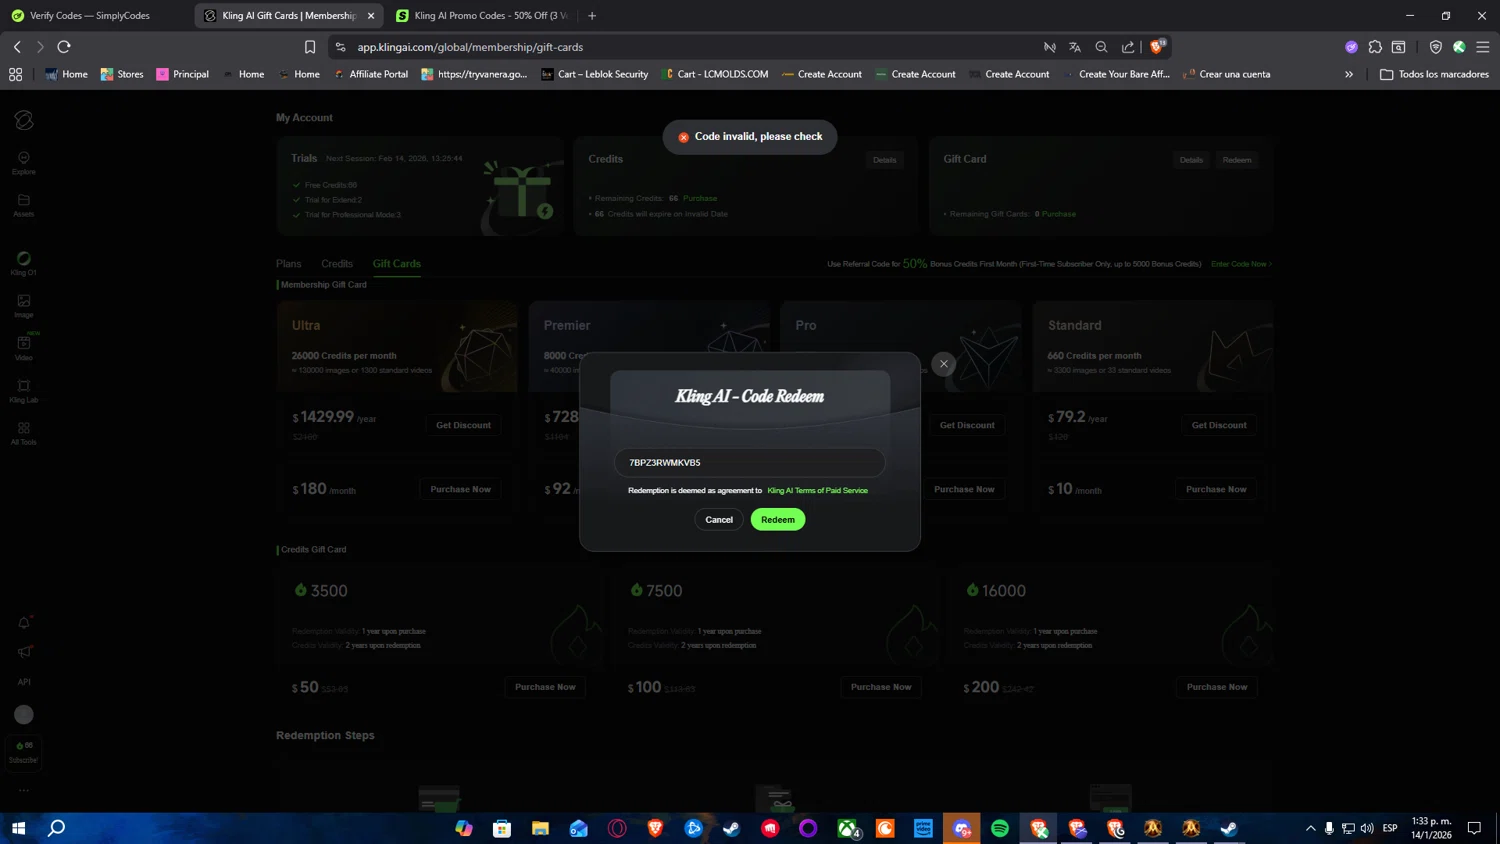Click Purchase Now for Ultra monthly
This screenshot has height=844, width=1500.
point(461,489)
